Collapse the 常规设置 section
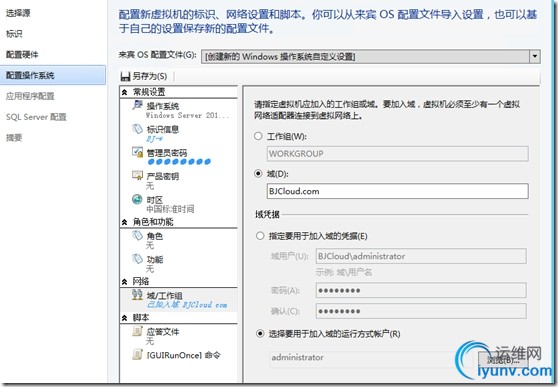The width and height of the screenshot is (558, 387). (125, 92)
